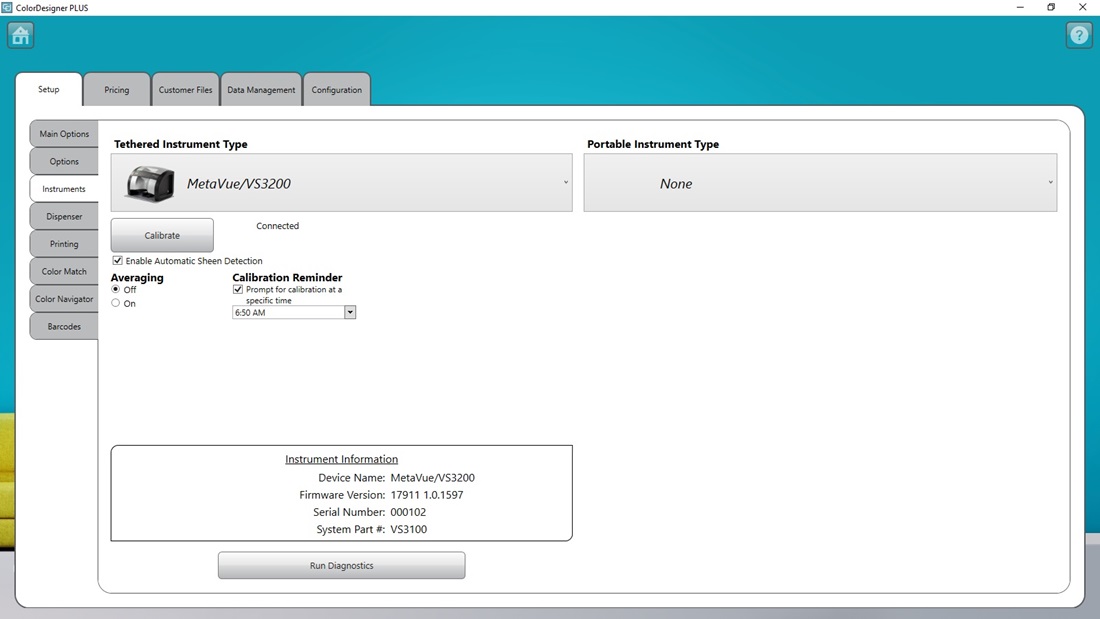The width and height of the screenshot is (1100, 619).
Task: Open the Printing side tab
Action: coord(64,244)
